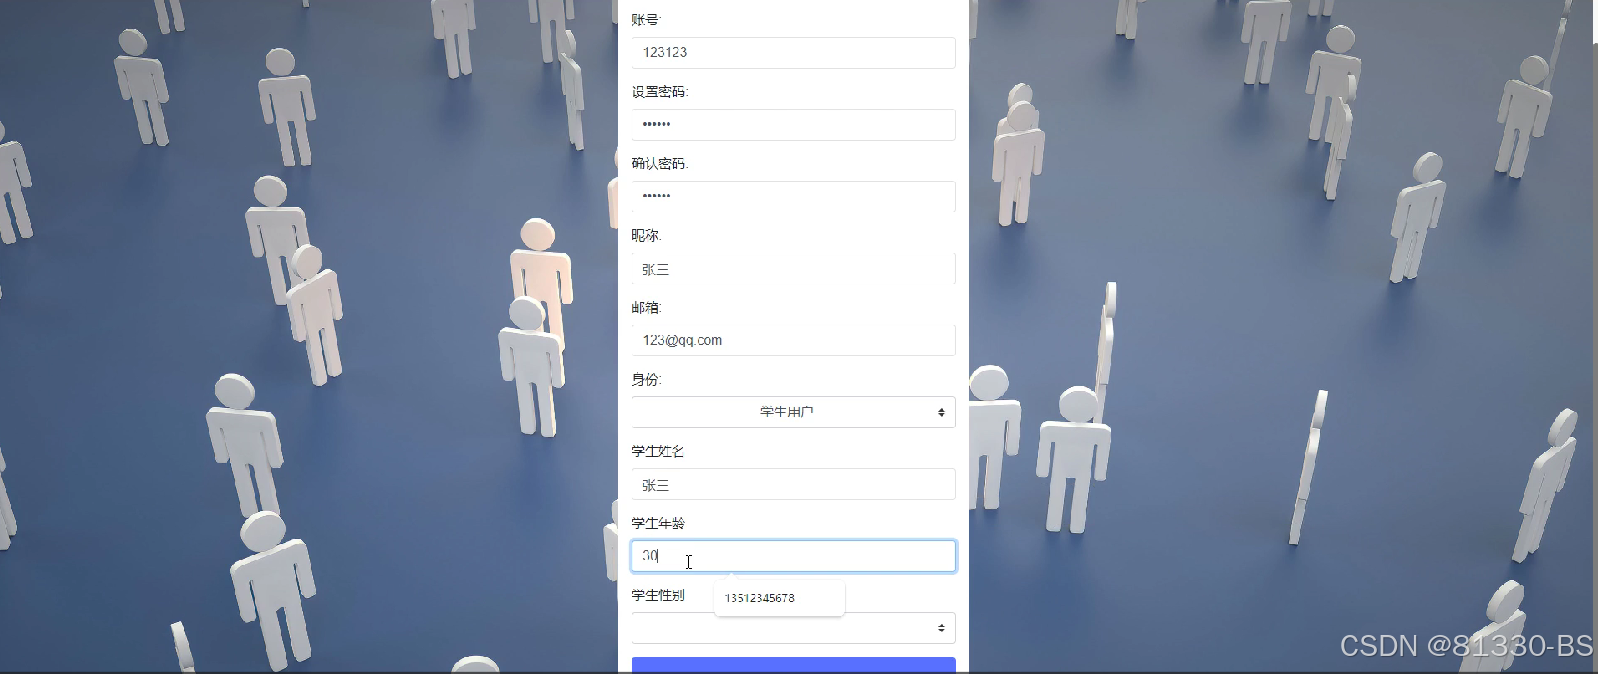
Task: Click the 设置密码 label
Action: coord(660,92)
